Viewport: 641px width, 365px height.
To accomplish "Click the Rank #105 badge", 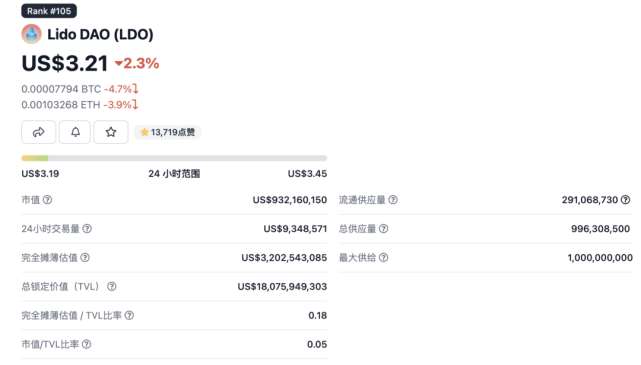I will click(49, 11).
